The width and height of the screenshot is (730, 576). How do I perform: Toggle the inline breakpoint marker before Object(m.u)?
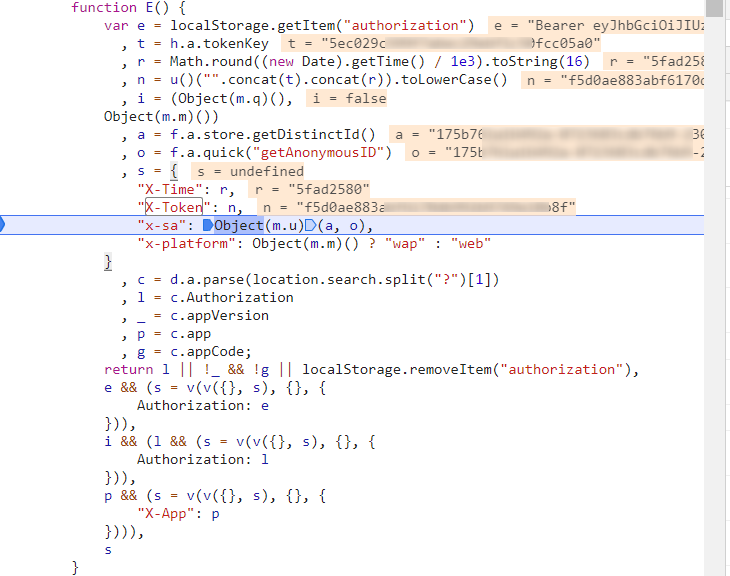pos(208,225)
